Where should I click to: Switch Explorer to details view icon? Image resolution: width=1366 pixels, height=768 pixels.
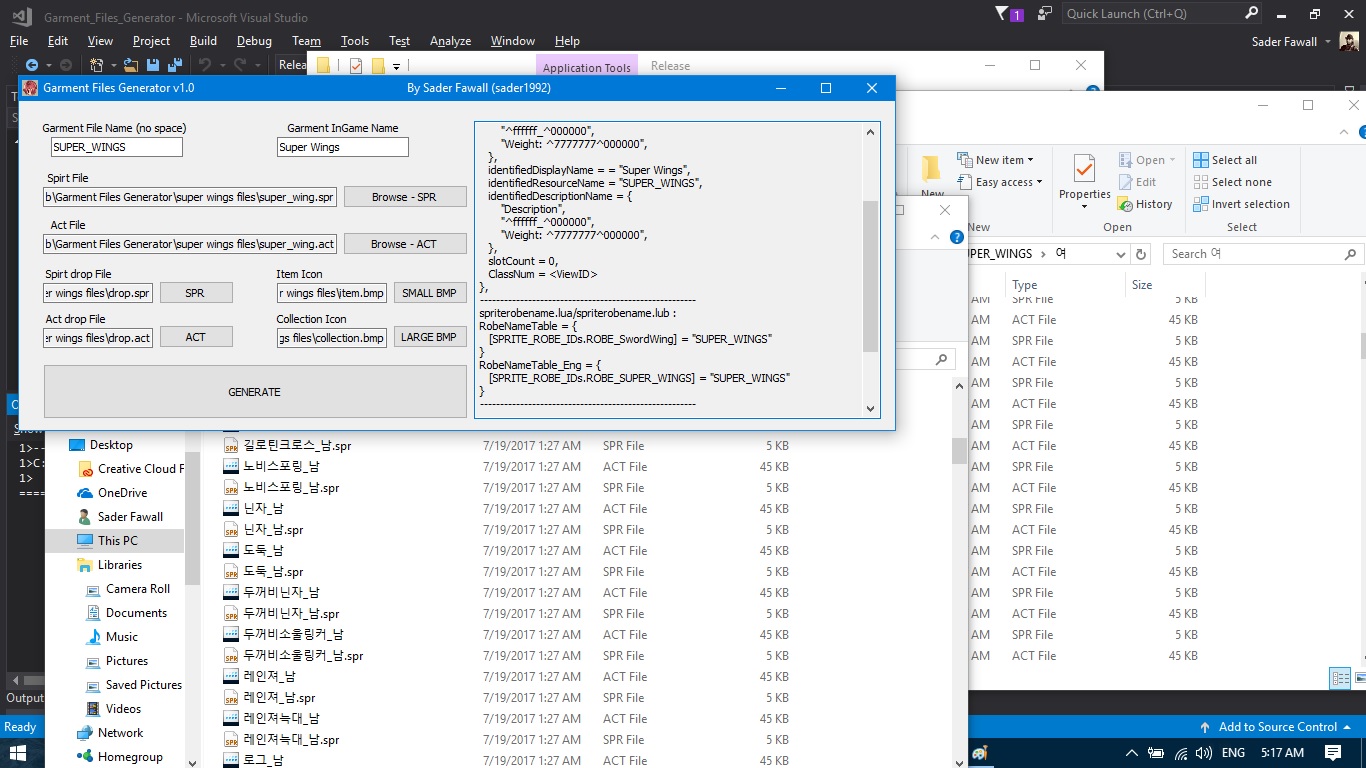1340,679
